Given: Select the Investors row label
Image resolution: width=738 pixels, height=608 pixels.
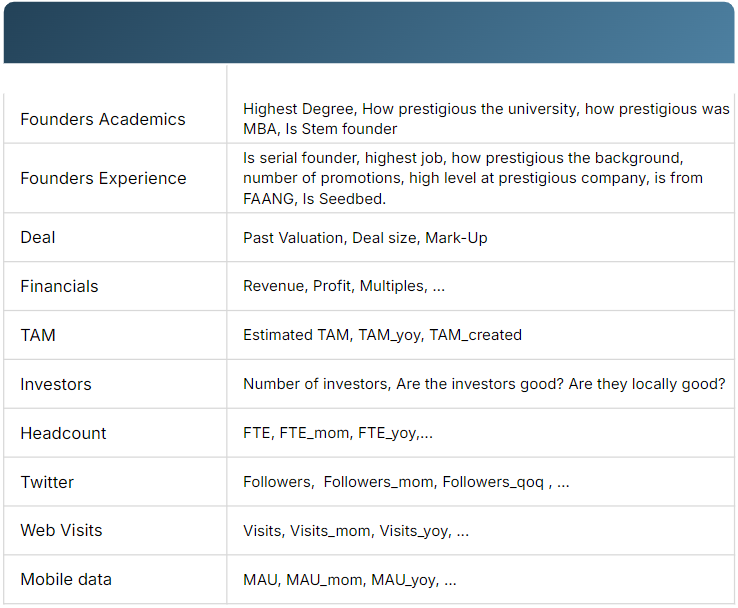Looking at the screenshot, I should (x=56, y=384).
